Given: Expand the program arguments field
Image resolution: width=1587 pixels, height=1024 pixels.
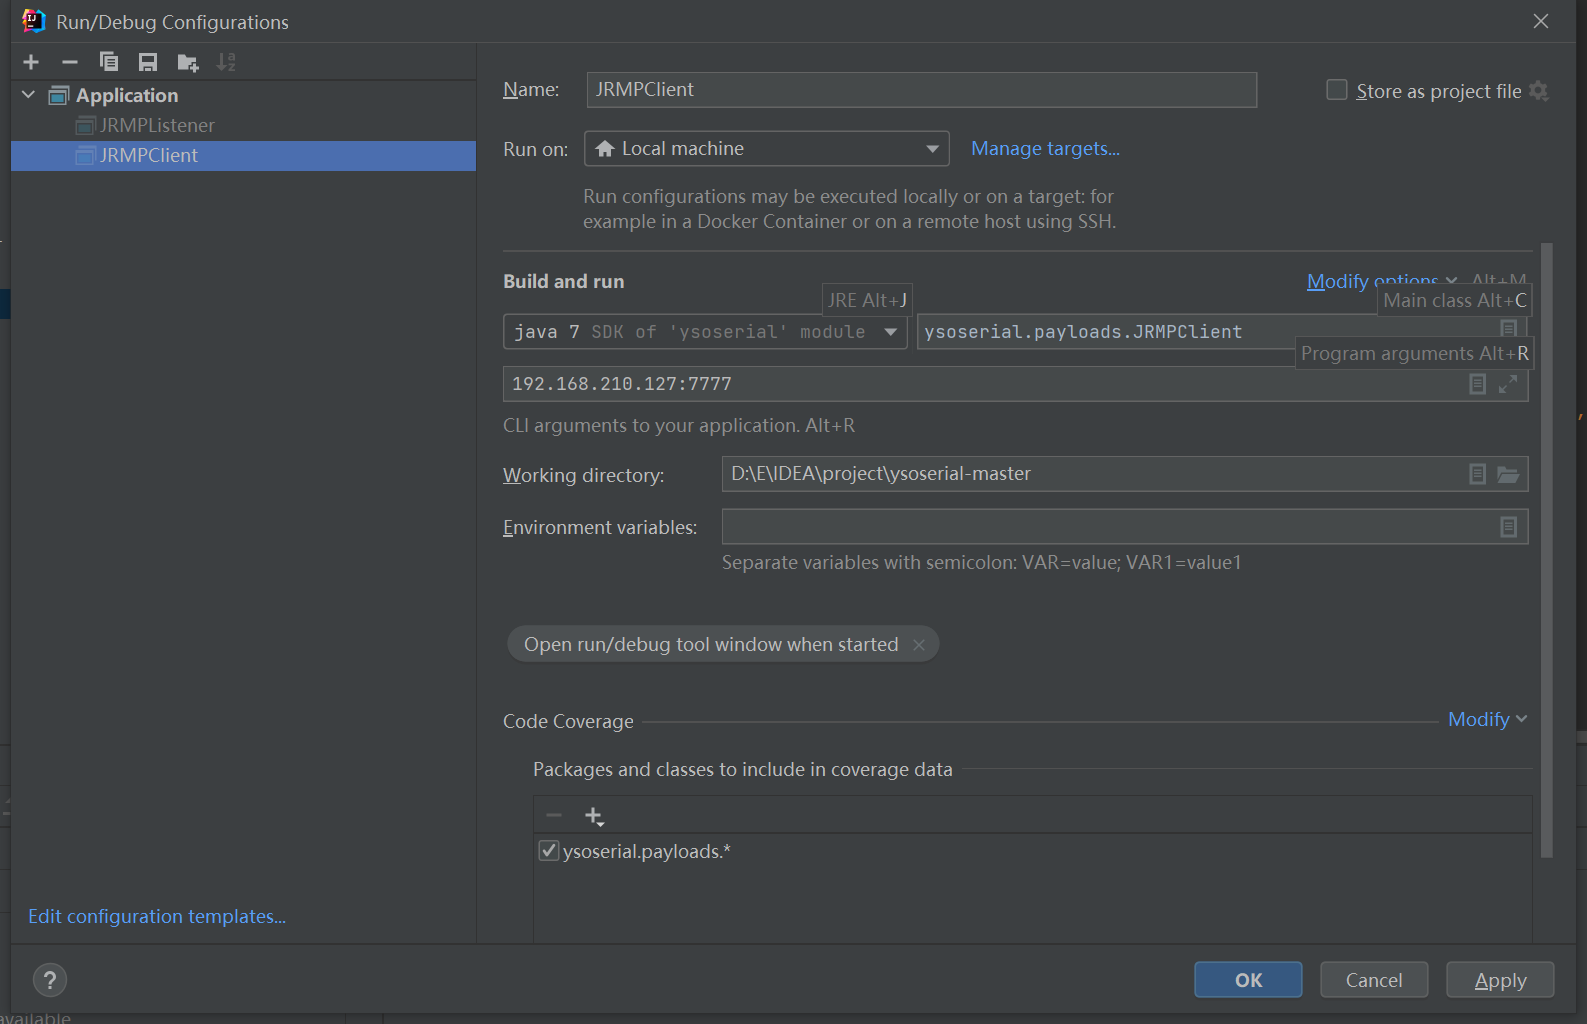Looking at the screenshot, I should click(1508, 384).
